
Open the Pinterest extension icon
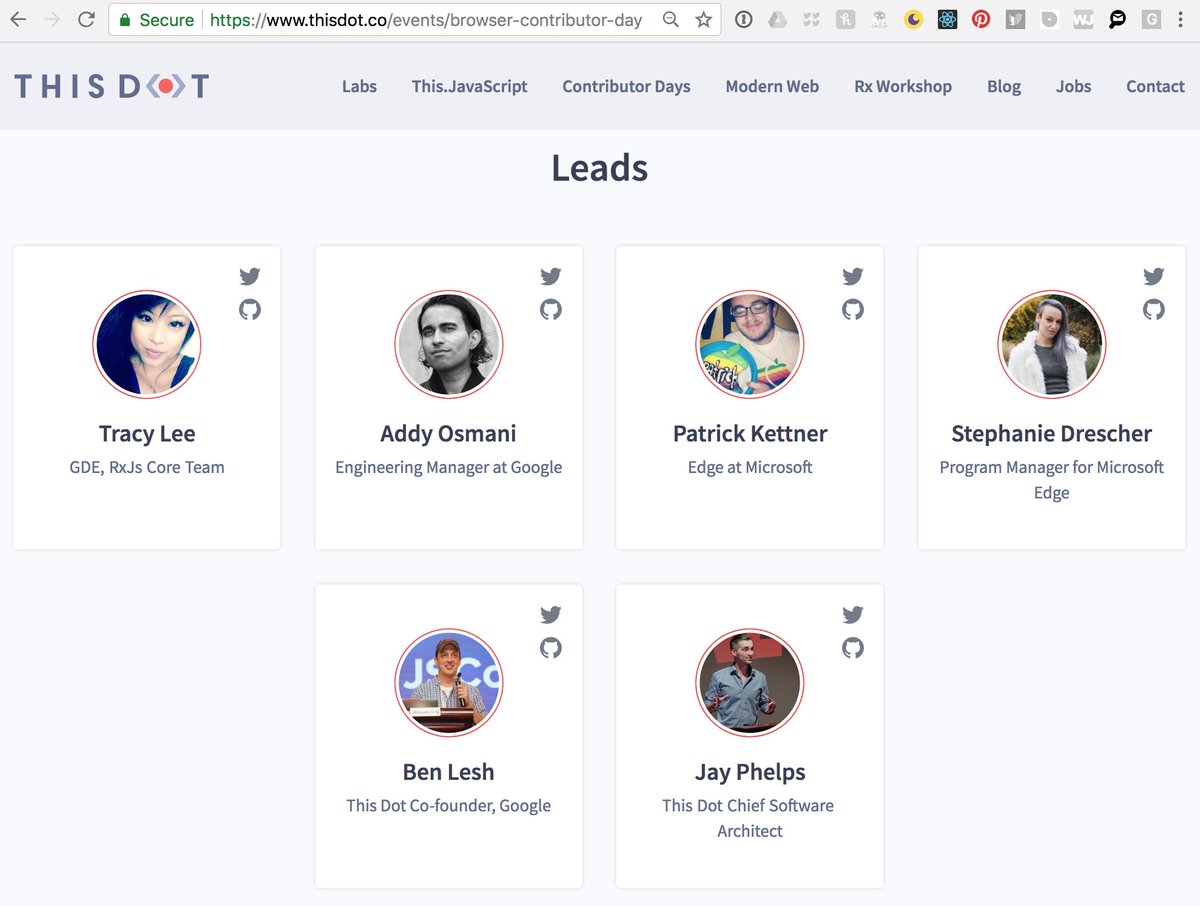click(x=981, y=19)
